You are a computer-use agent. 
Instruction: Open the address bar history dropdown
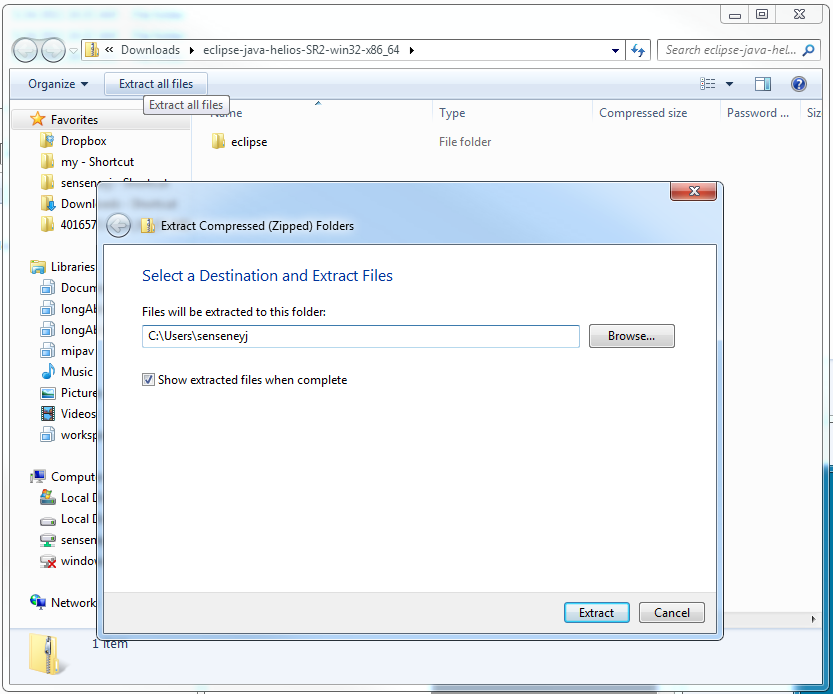[x=615, y=50]
